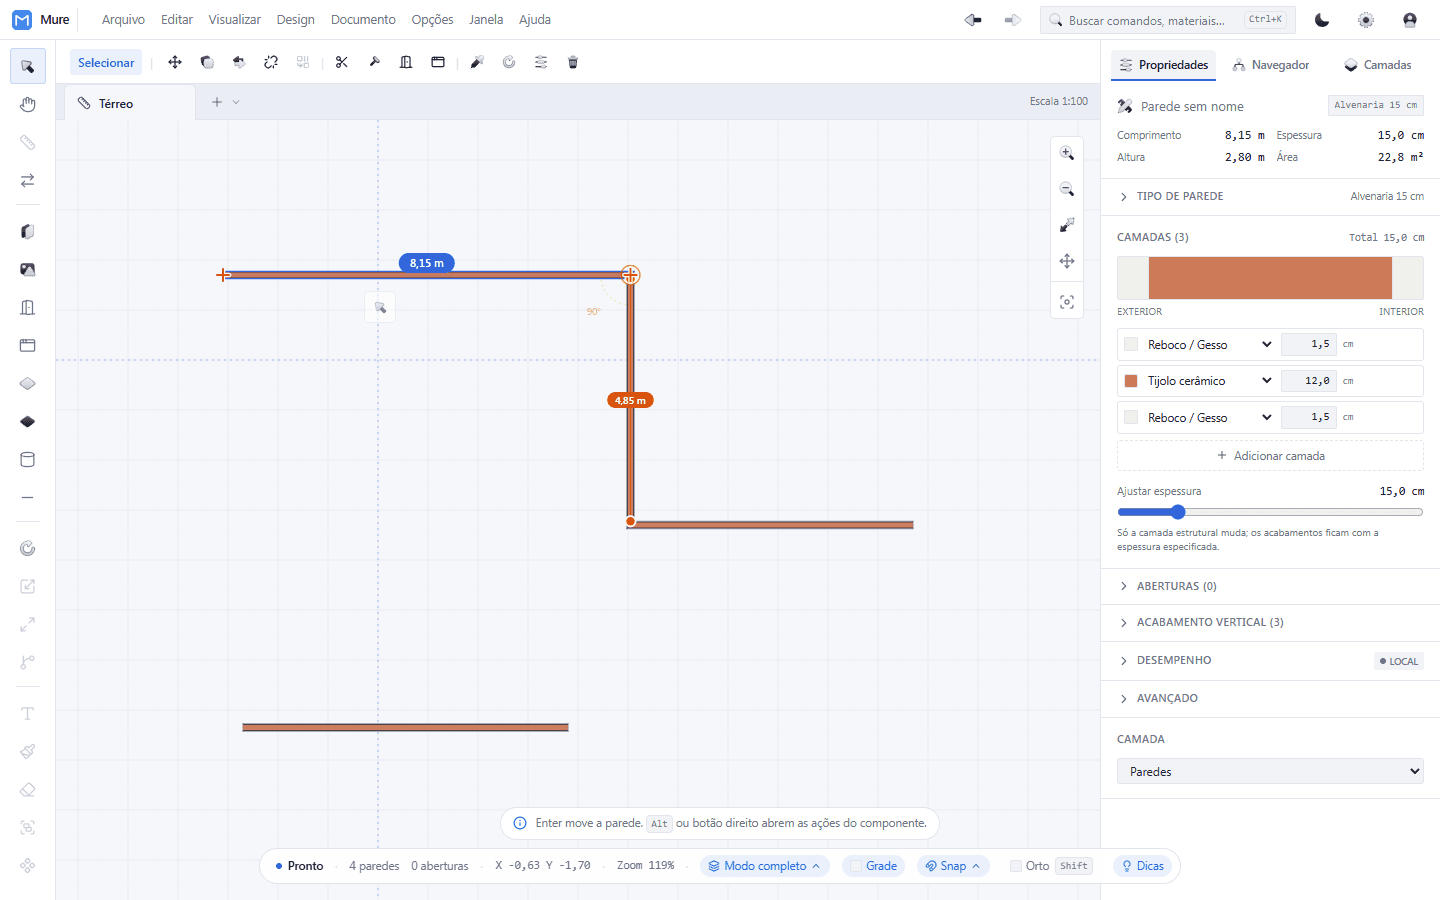Image resolution: width=1440 pixels, height=900 pixels.
Task: Click the zoom in magnifier icon
Action: [x=1067, y=153]
